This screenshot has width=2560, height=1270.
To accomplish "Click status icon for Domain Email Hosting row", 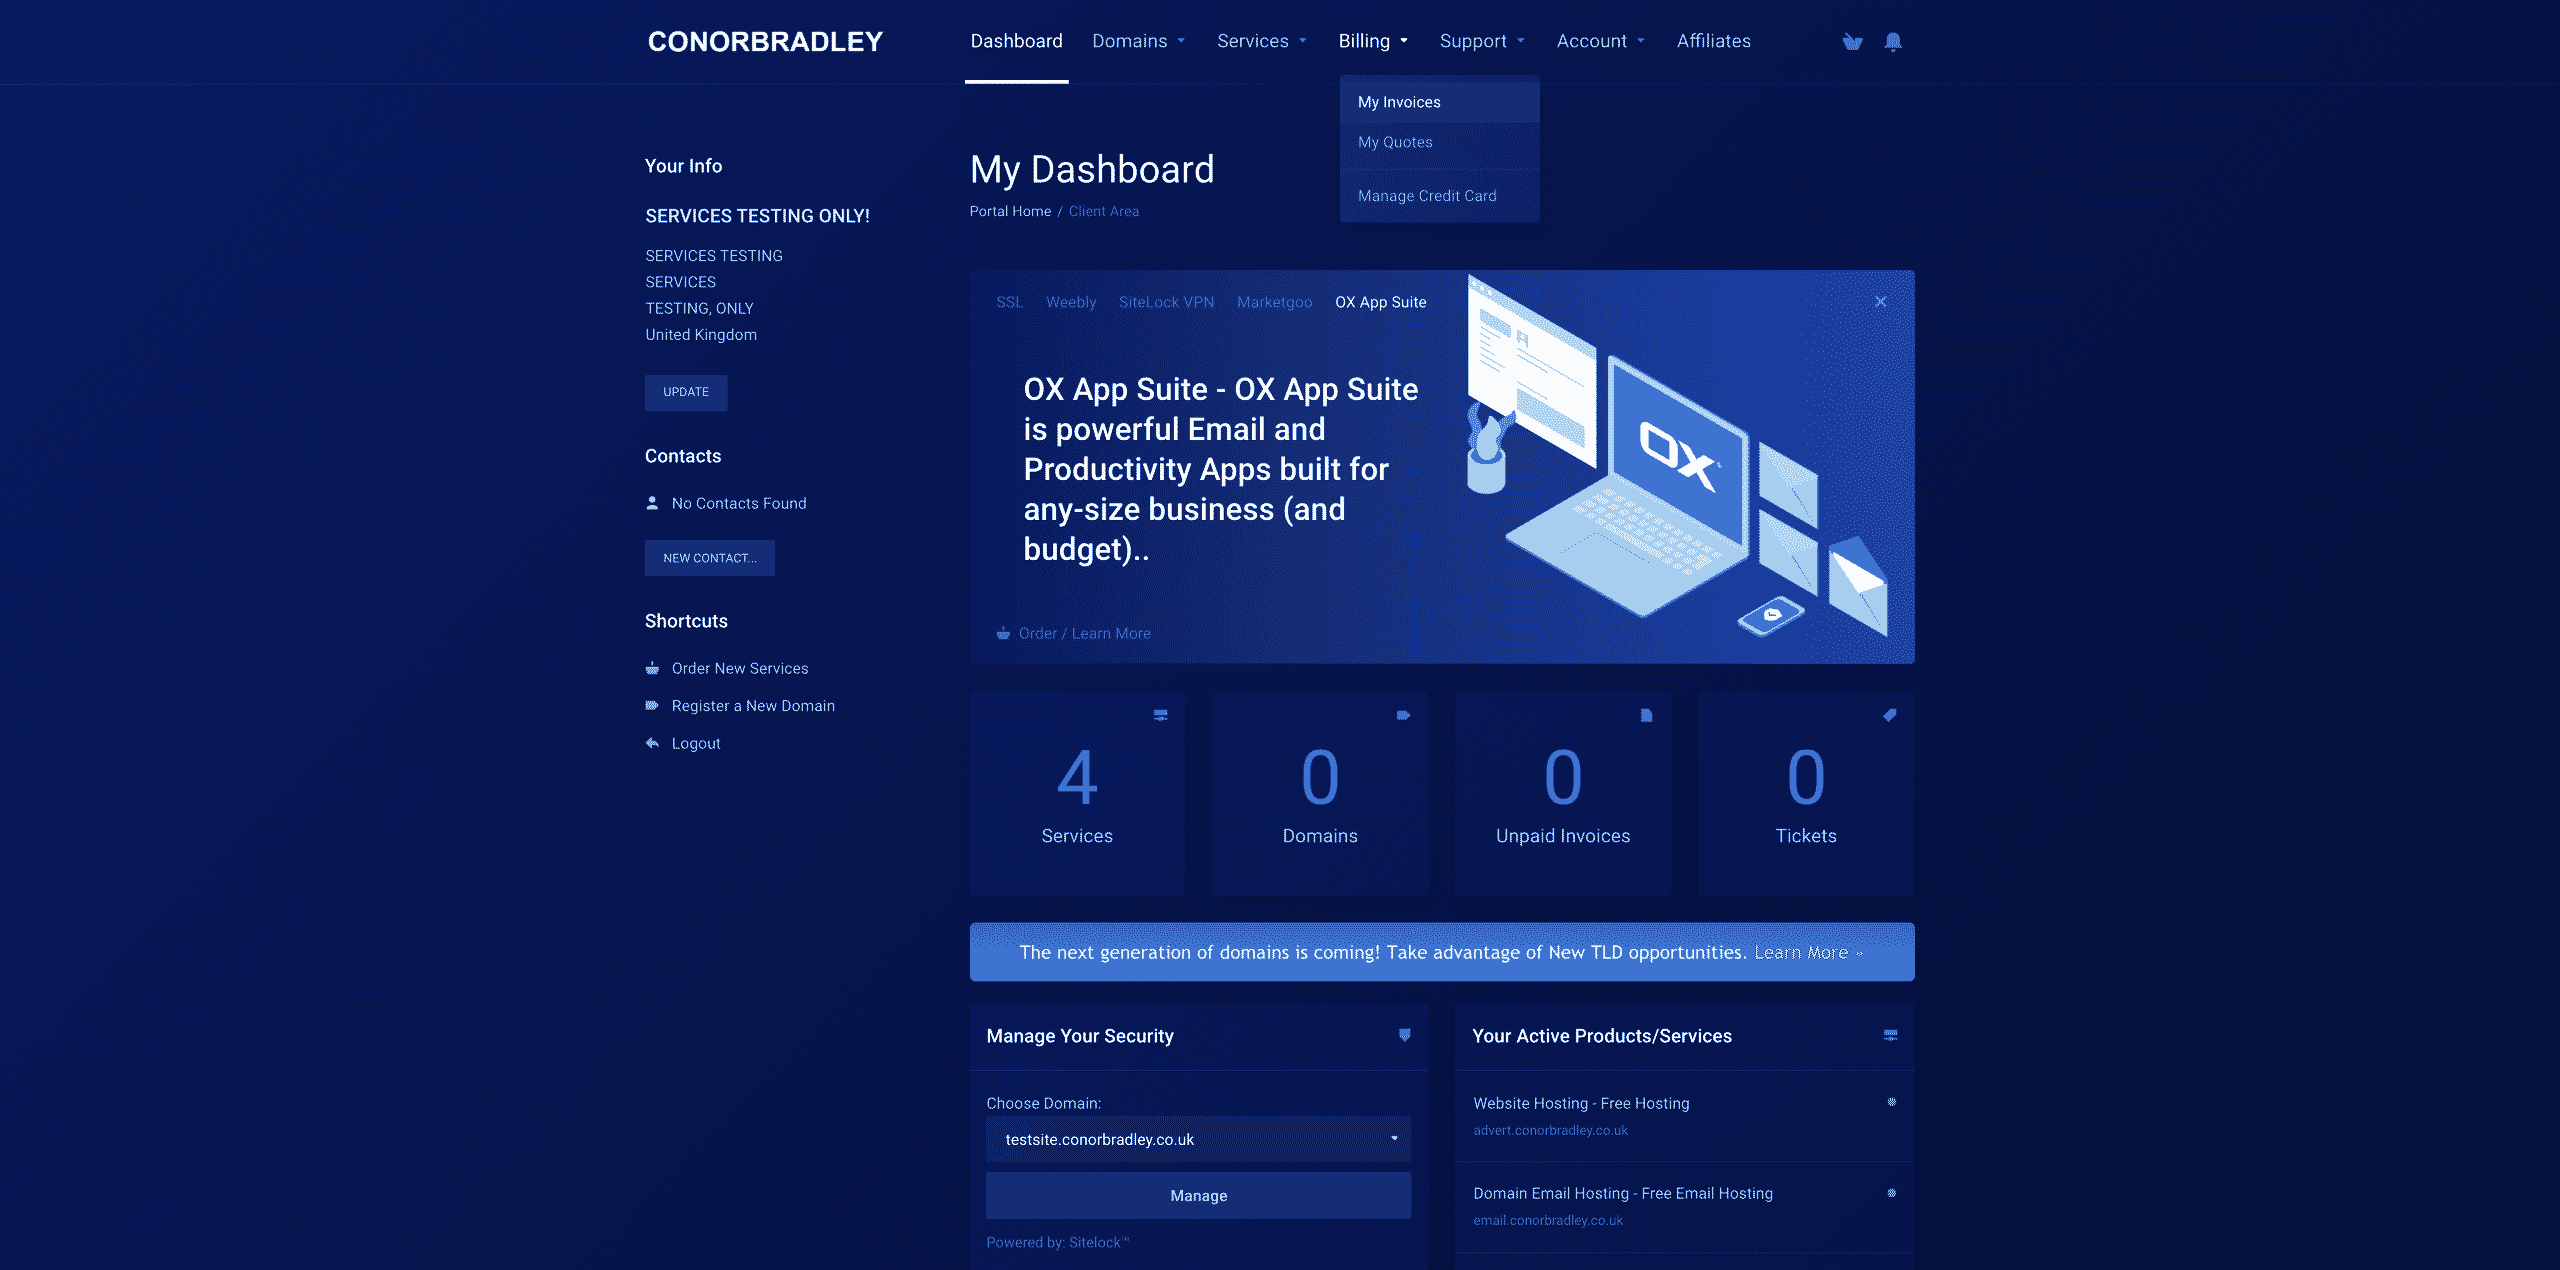I will [x=1891, y=1193].
